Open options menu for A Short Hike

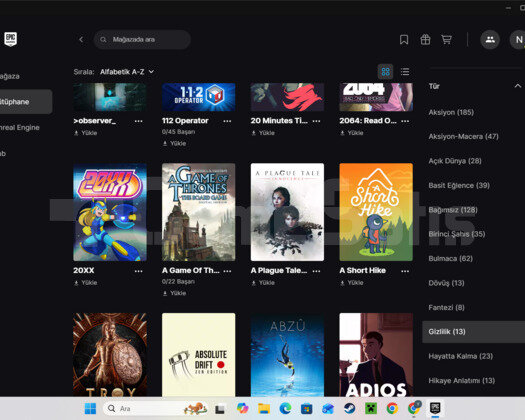click(x=405, y=271)
